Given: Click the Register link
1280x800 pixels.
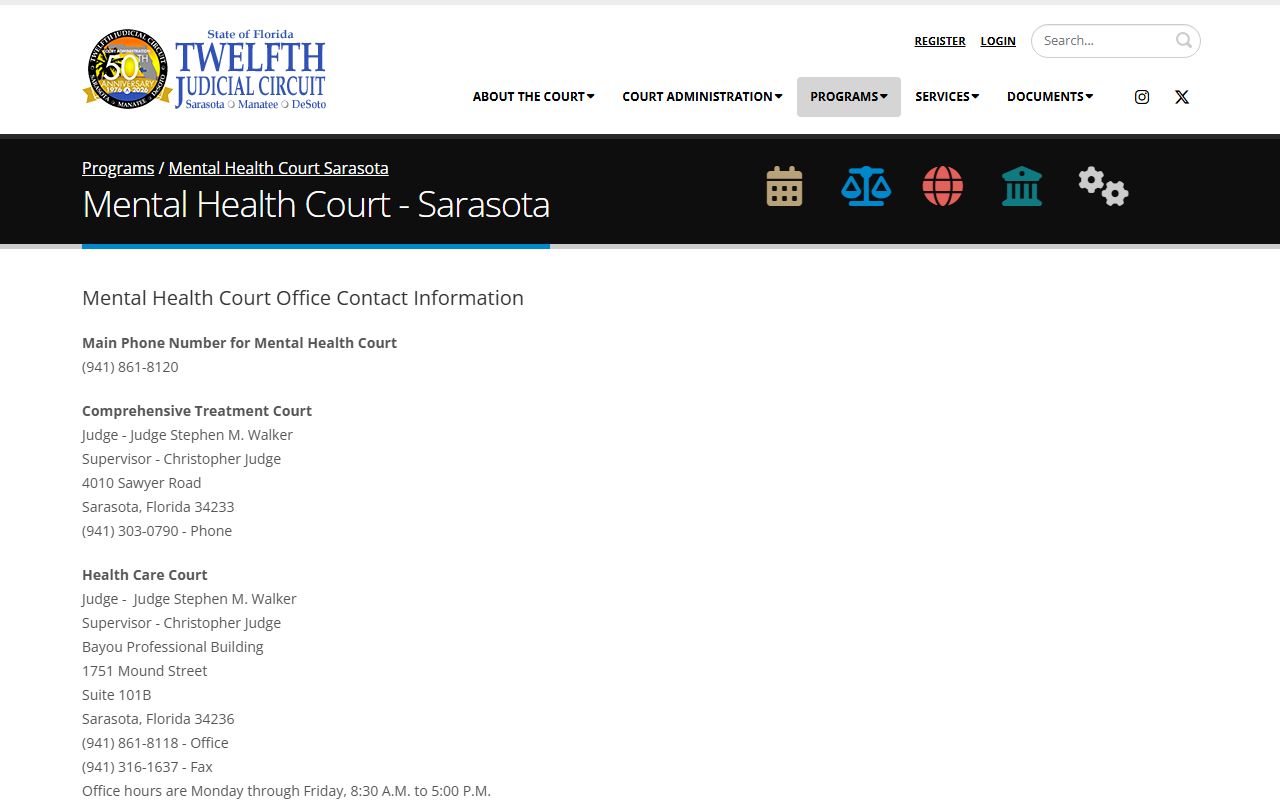Looking at the screenshot, I should point(940,41).
